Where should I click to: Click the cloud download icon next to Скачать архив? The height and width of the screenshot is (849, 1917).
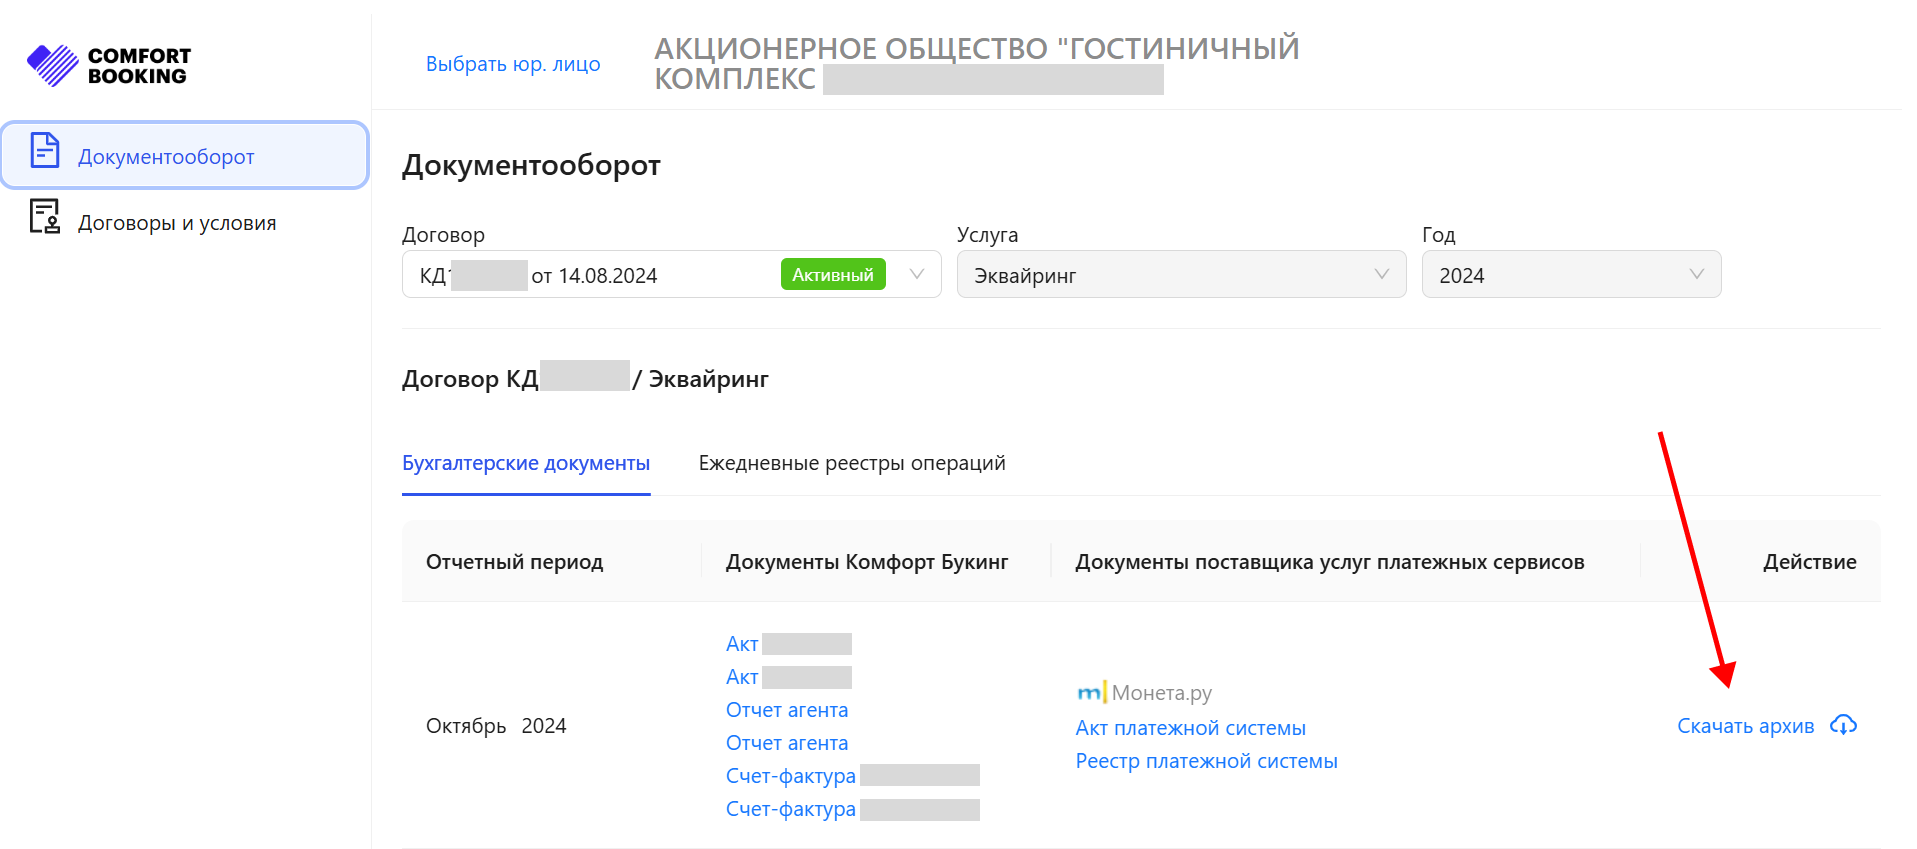(x=1843, y=725)
